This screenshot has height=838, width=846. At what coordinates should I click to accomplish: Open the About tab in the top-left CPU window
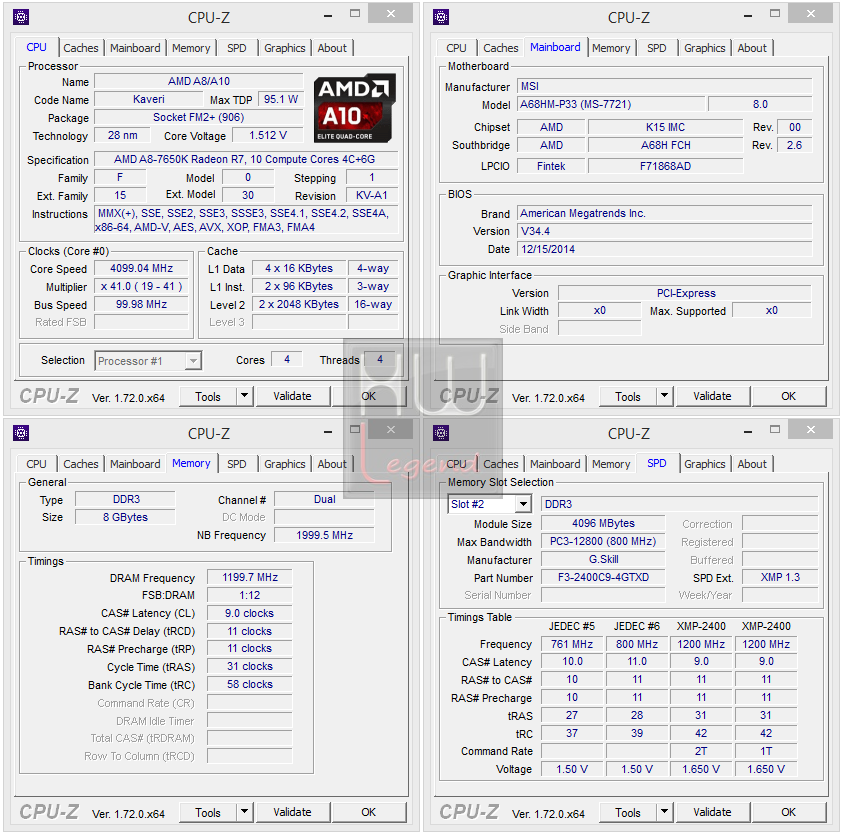tap(332, 48)
